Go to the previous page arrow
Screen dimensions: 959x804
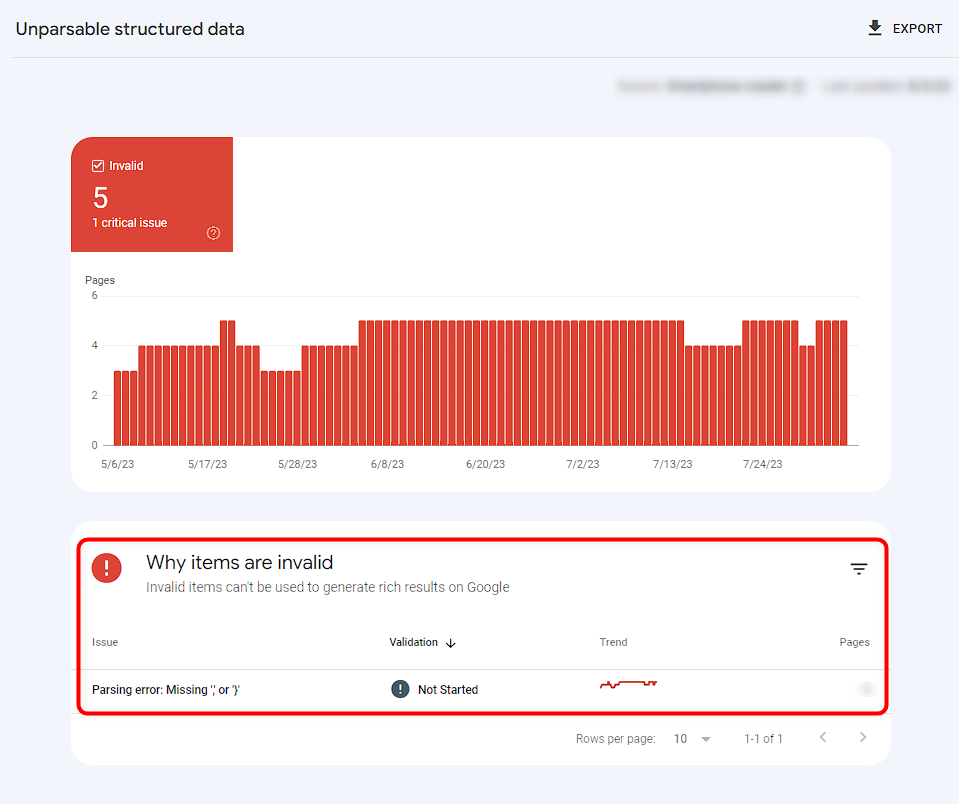pyautogui.click(x=823, y=737)
